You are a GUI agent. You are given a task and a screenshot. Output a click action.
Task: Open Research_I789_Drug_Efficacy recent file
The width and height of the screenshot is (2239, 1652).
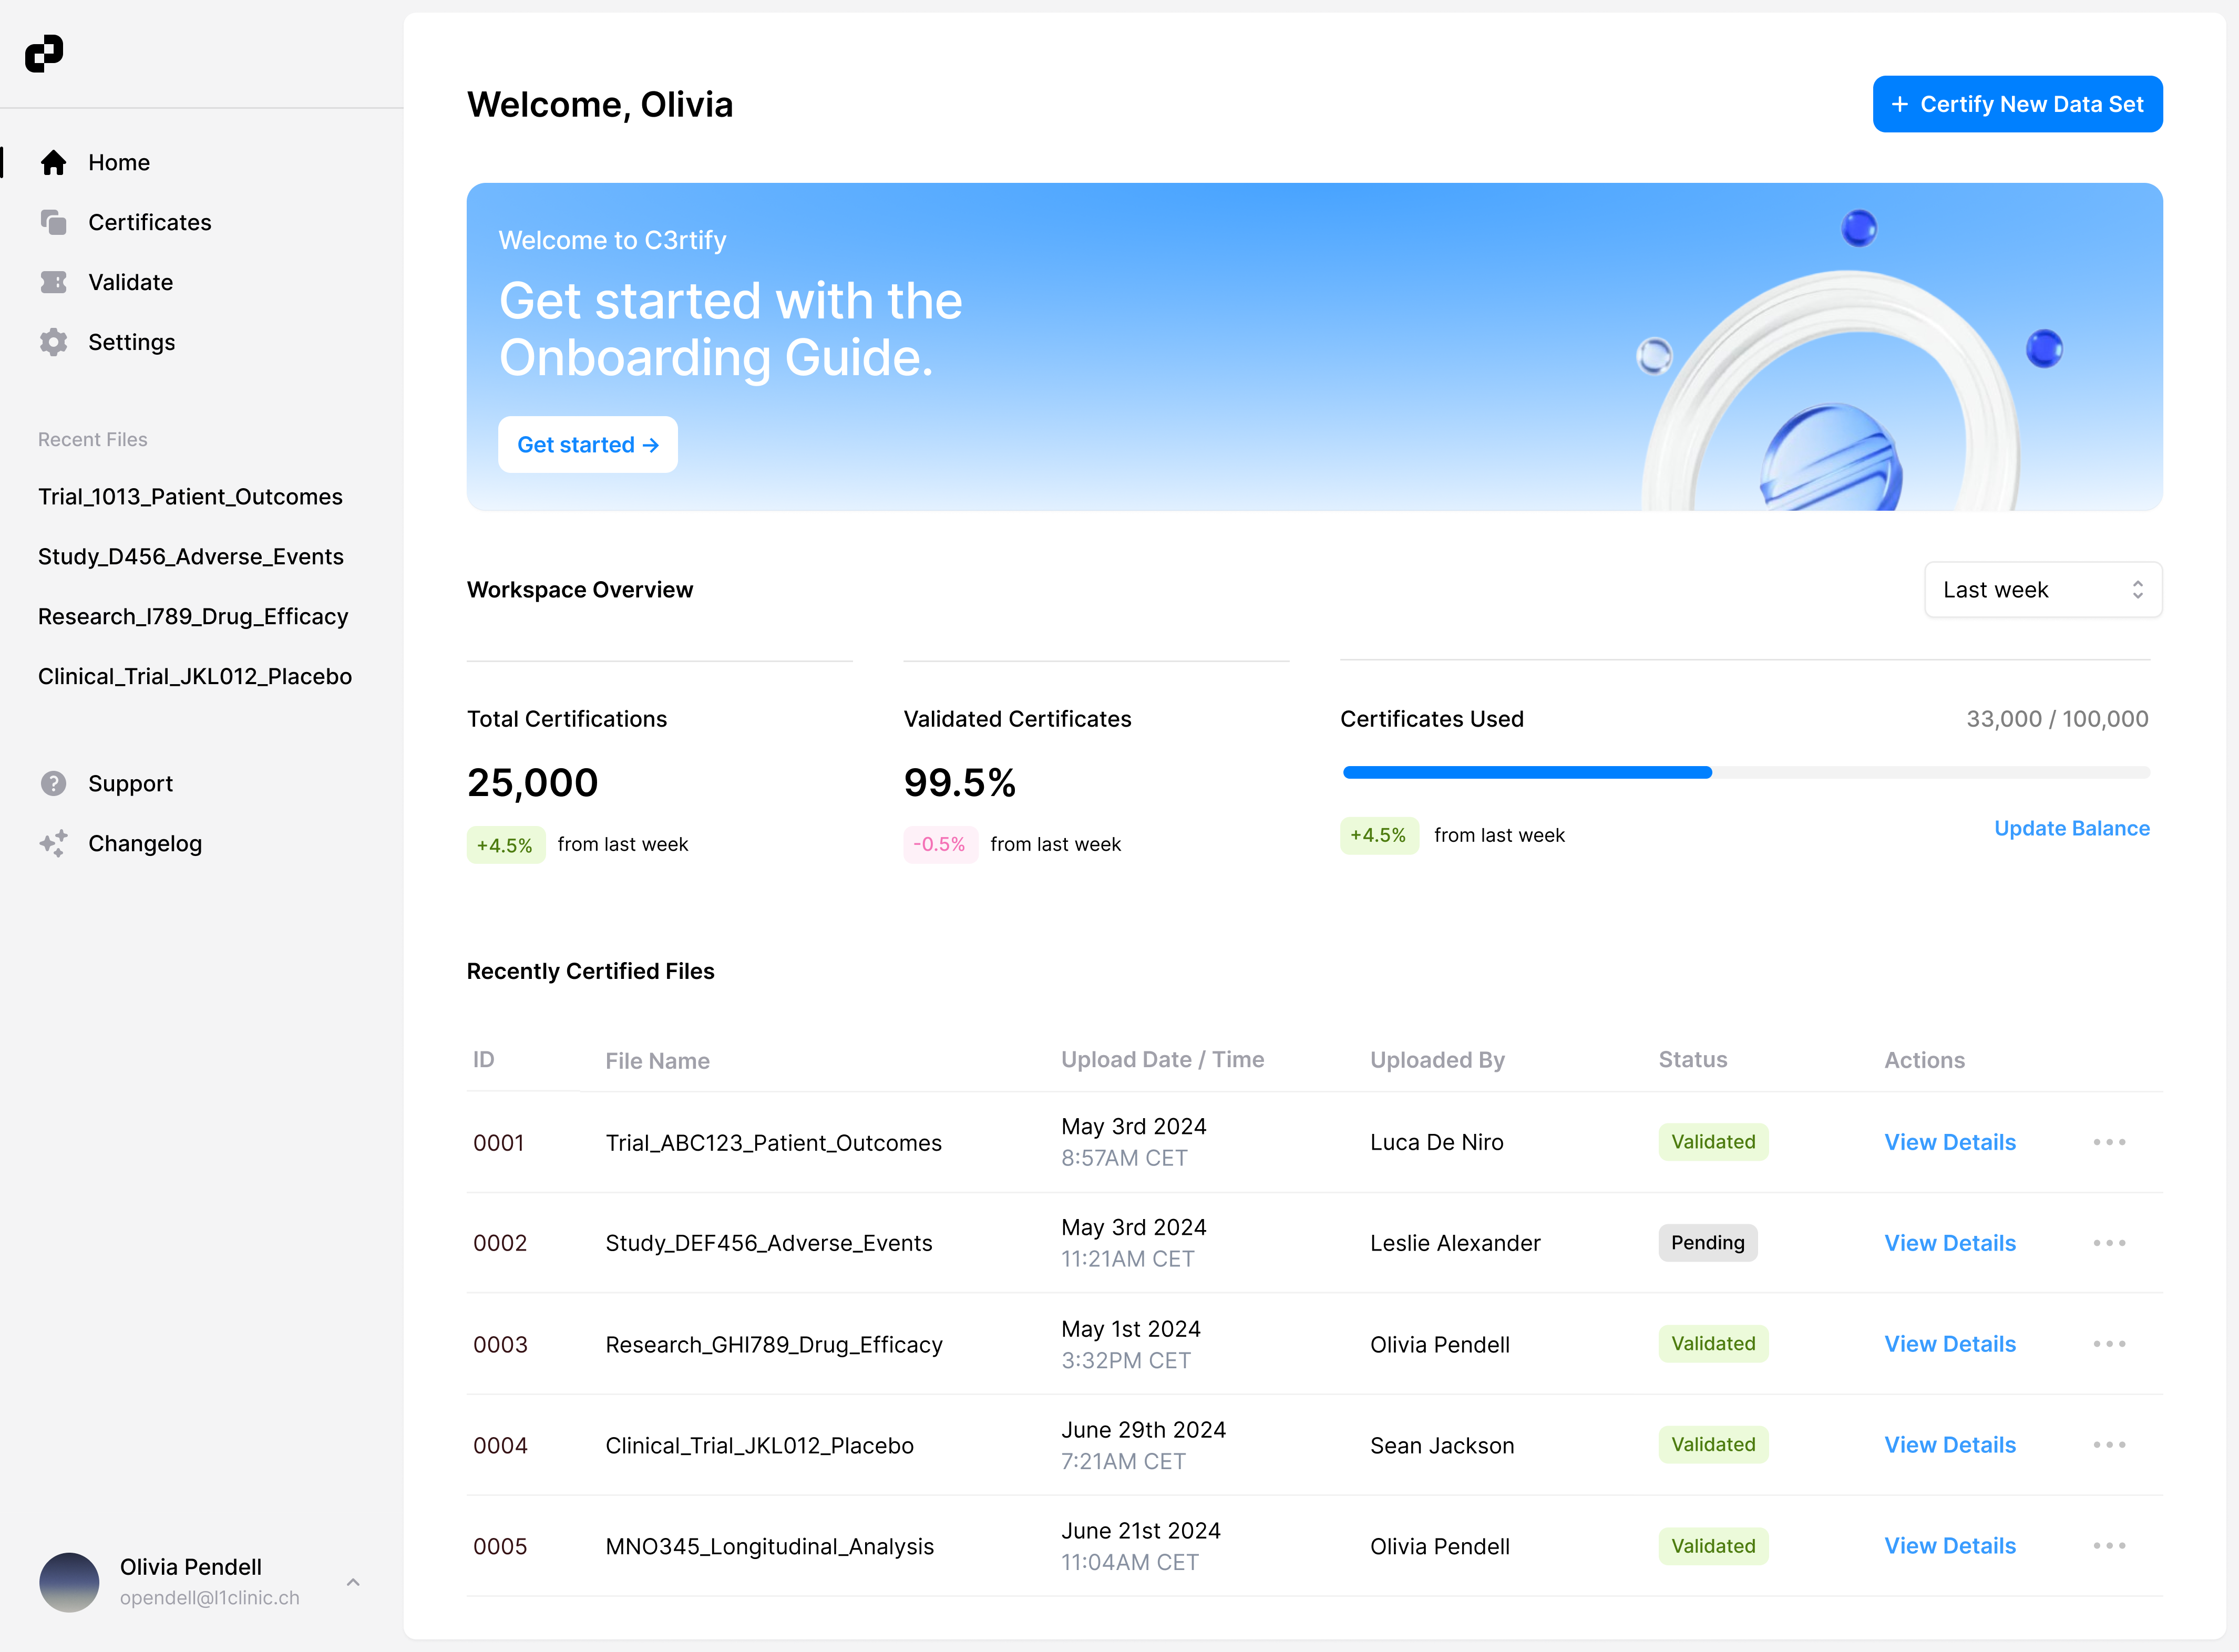point(193,616)
